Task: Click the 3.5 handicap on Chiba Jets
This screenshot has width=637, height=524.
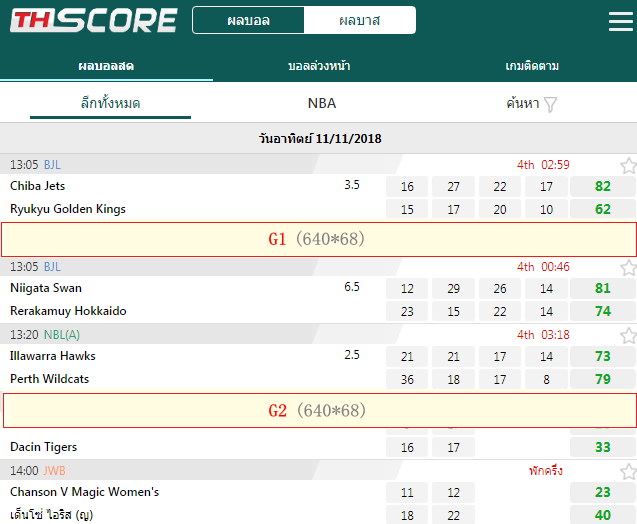Action: click(x=352, y=185)
